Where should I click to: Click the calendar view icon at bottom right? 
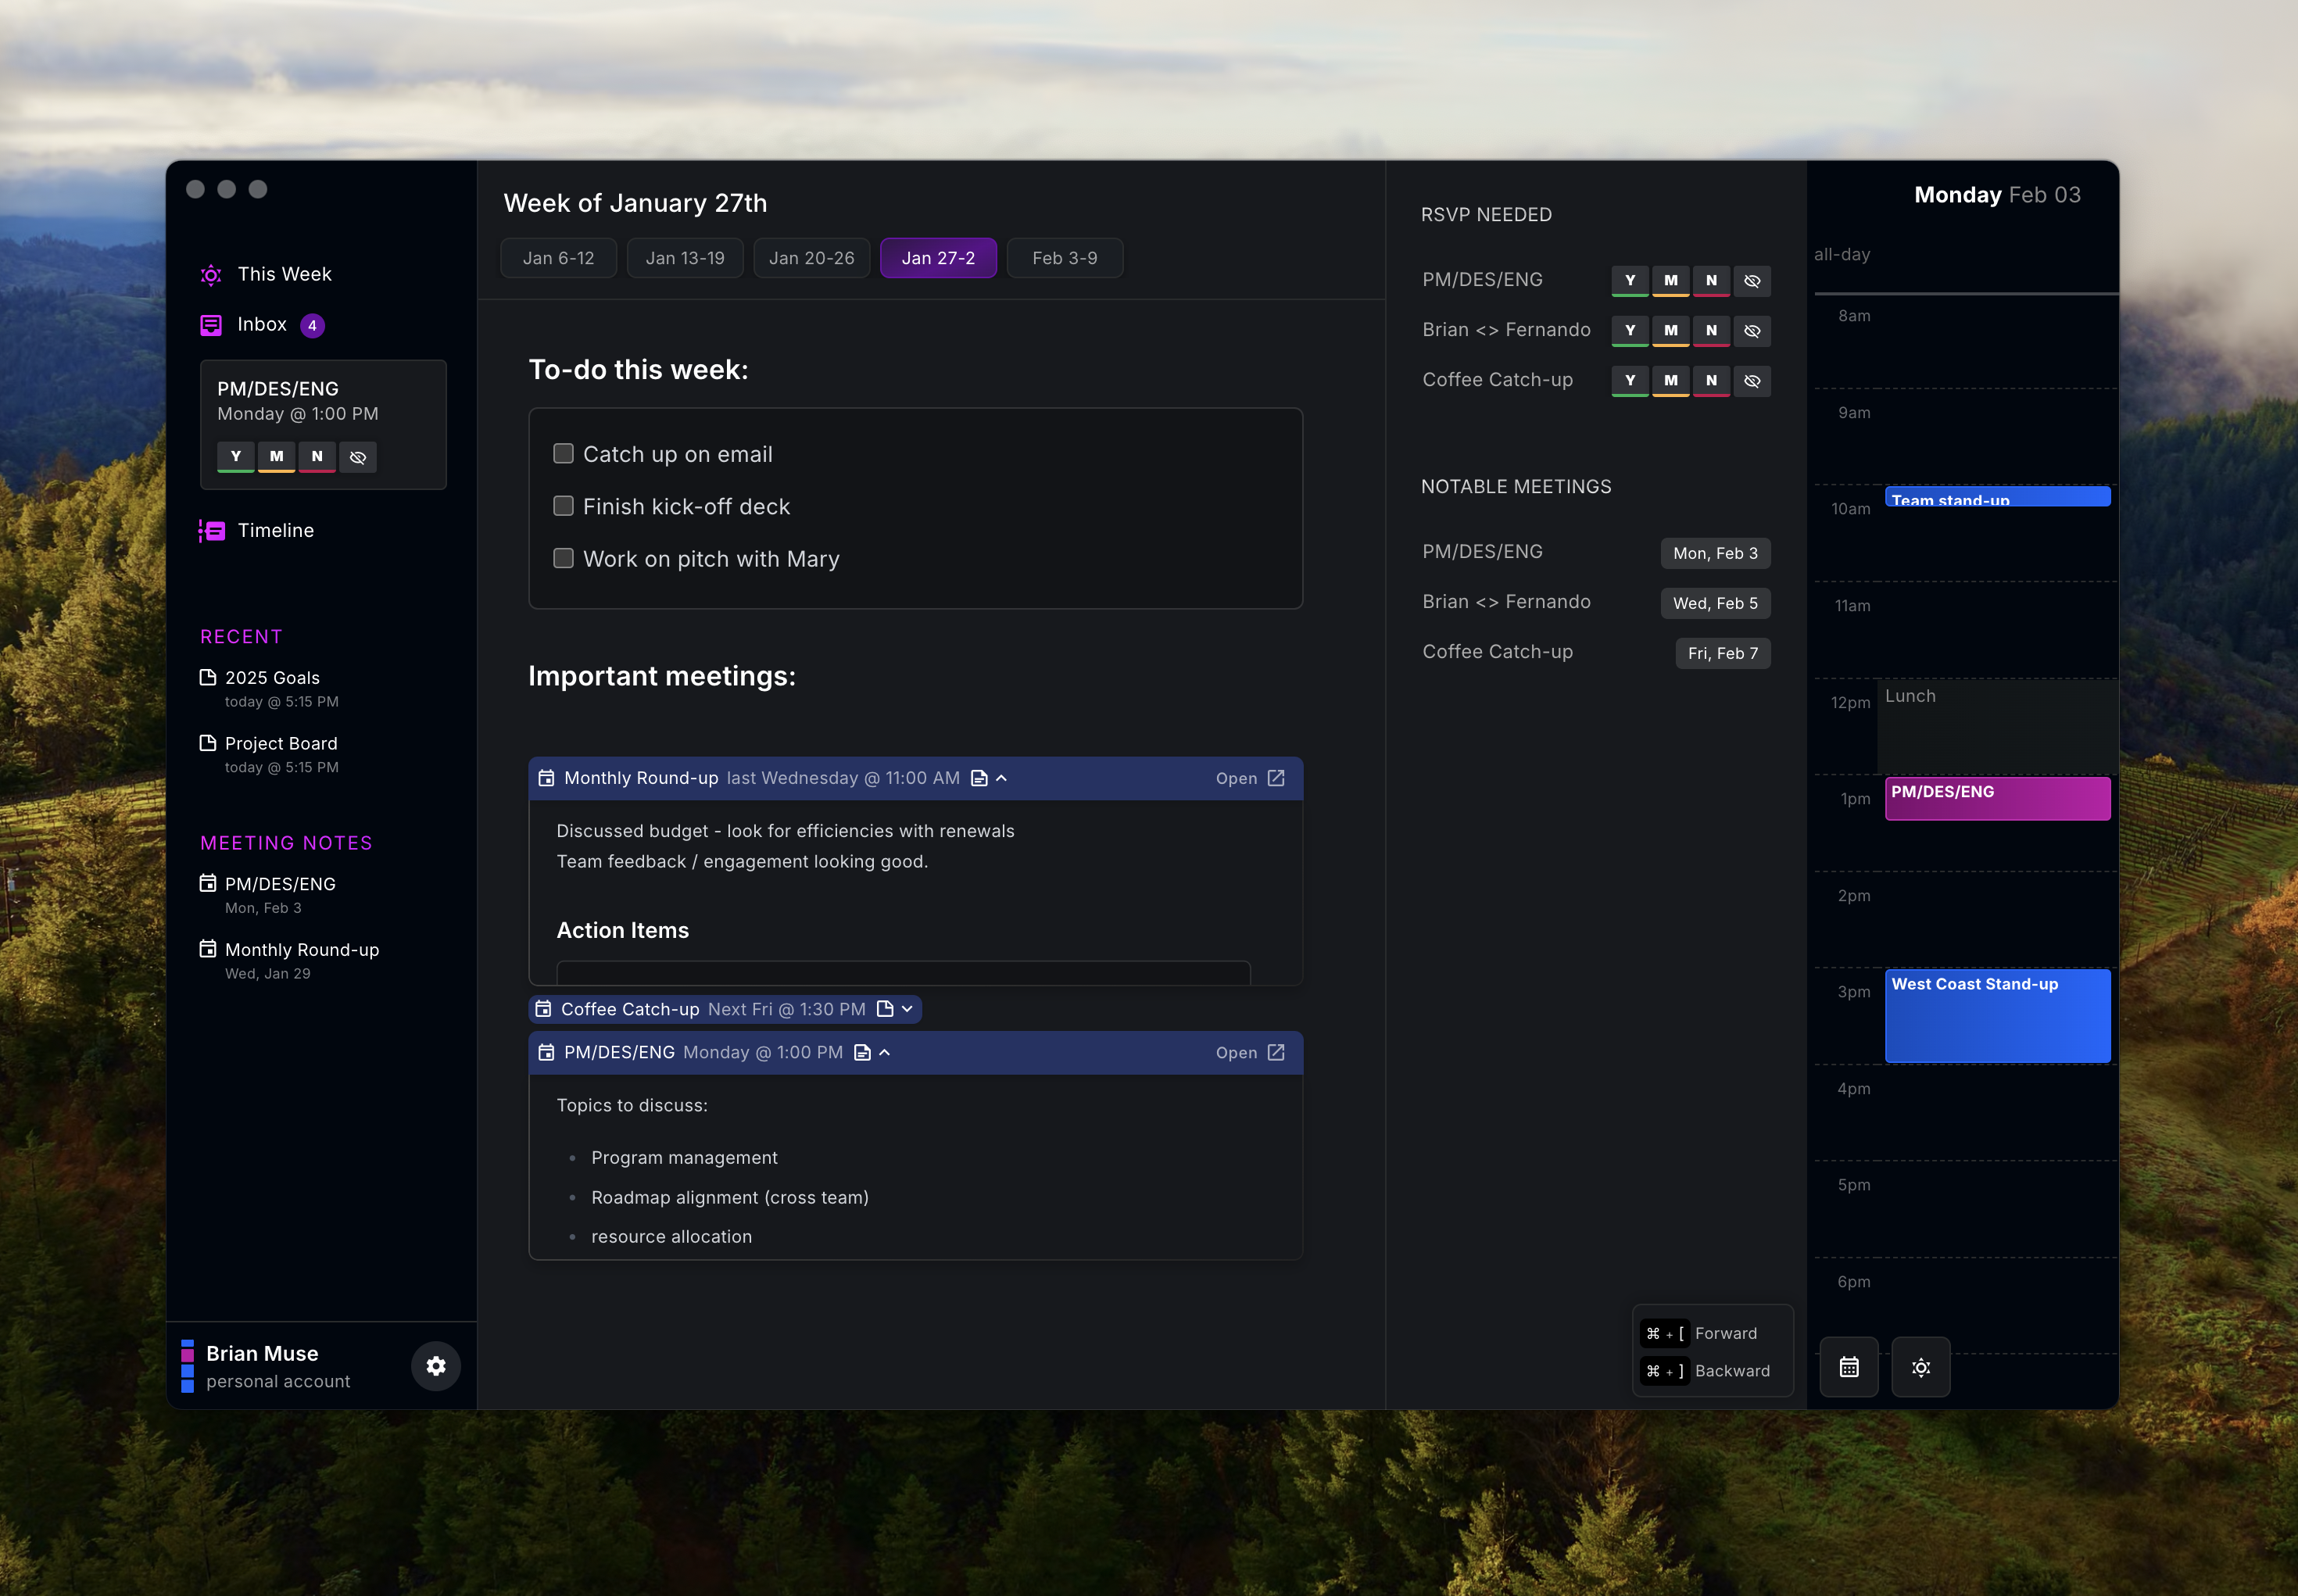(1848, 1366)
